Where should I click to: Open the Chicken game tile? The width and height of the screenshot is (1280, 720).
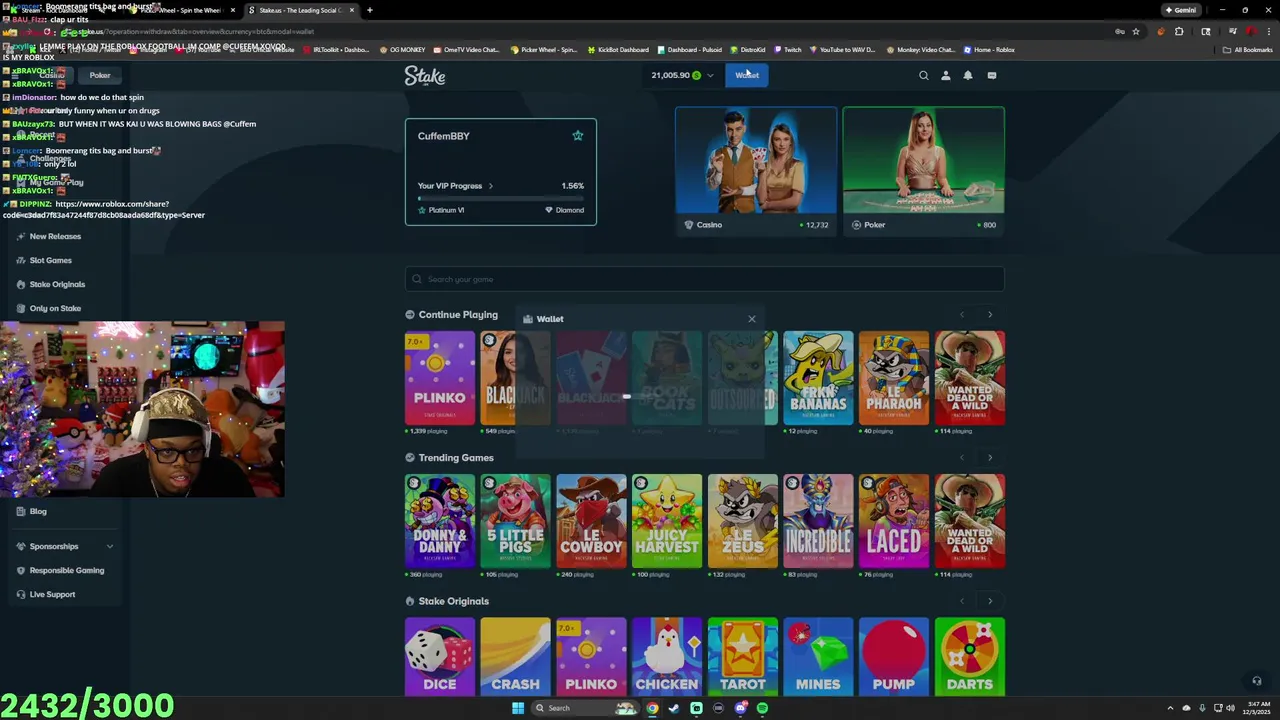click(667, 656)
